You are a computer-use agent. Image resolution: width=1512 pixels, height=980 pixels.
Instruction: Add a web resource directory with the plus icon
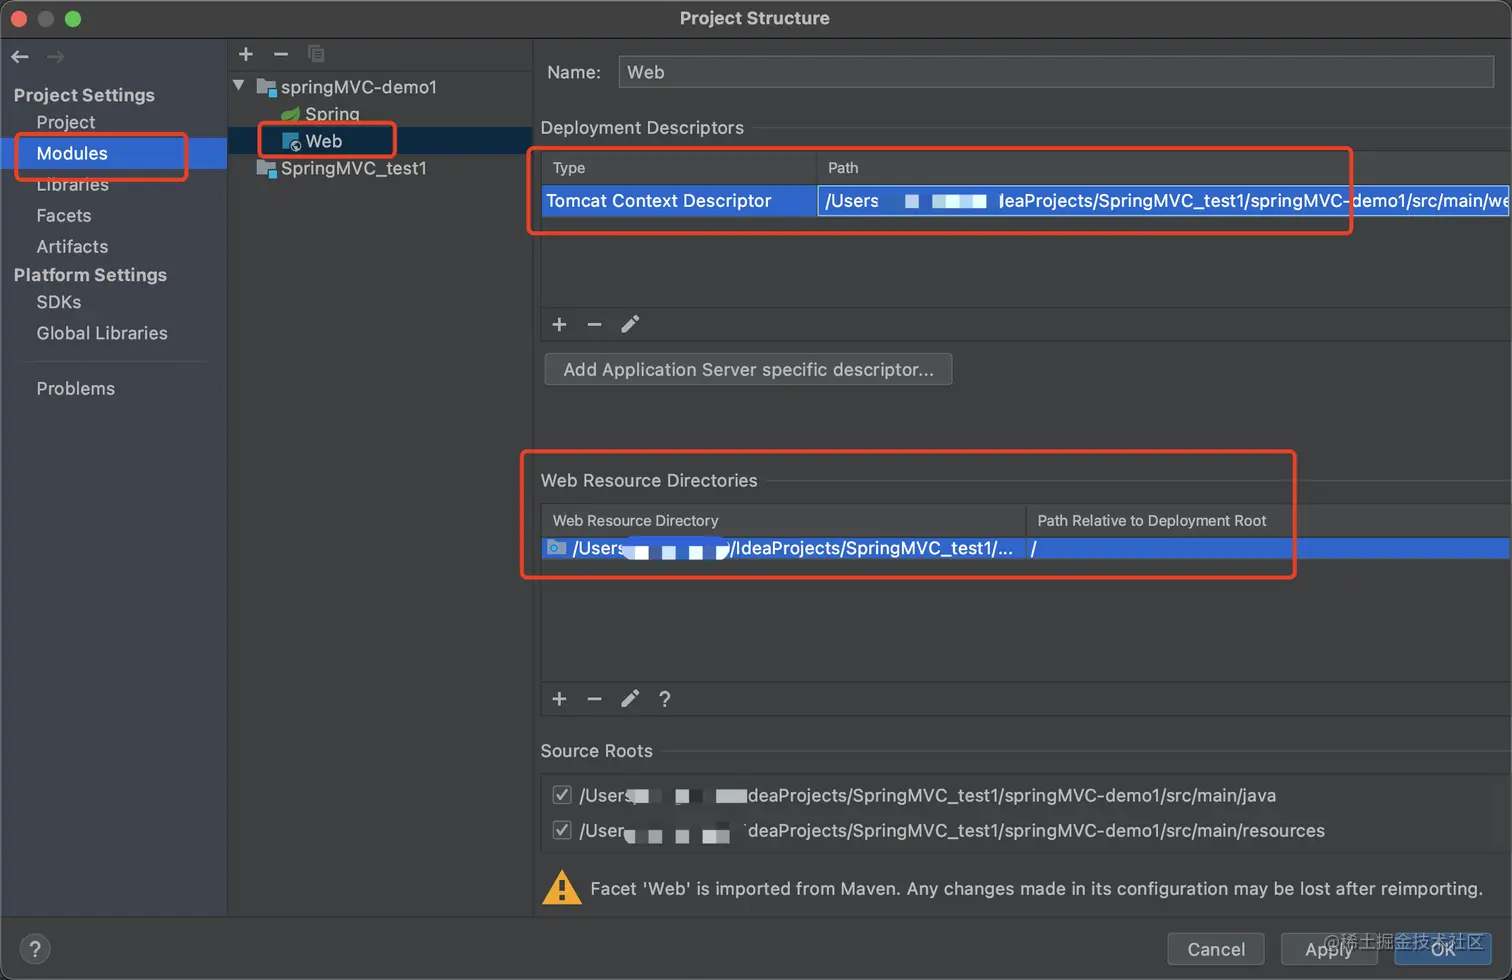(x=559, y=699)
